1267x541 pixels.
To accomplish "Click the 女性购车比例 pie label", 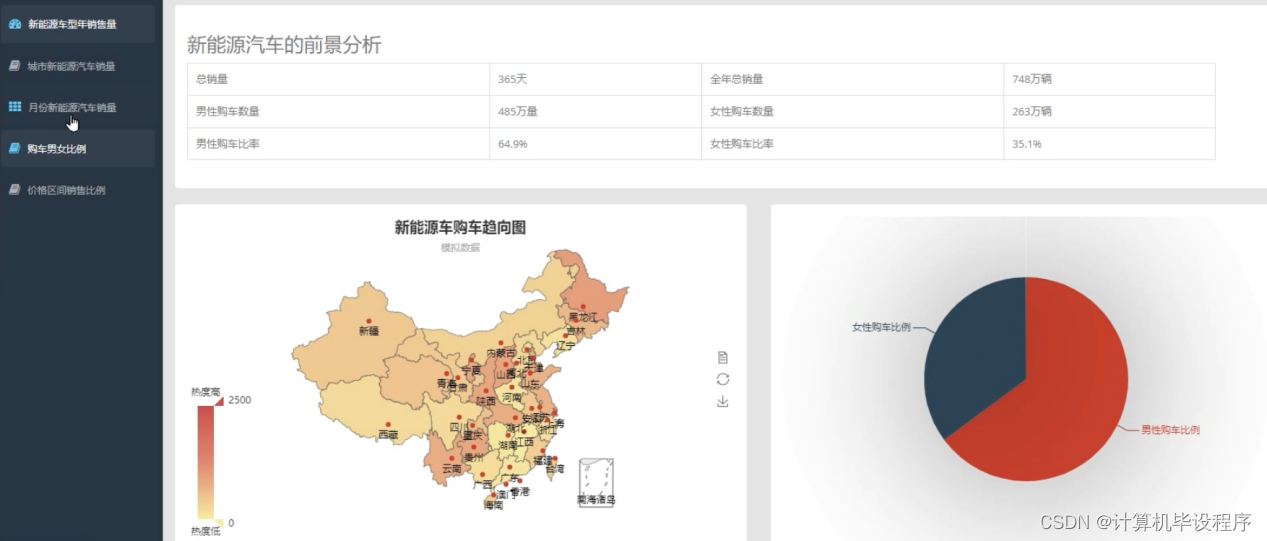I will pyautogui.click(x=881, y=327).
